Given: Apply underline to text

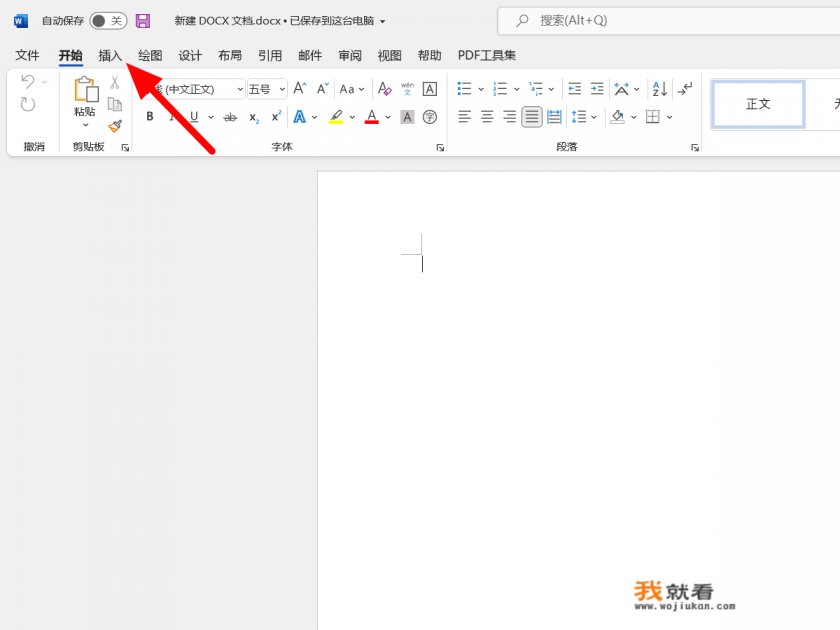Looking at the screenshot, I should coord(194,115).
